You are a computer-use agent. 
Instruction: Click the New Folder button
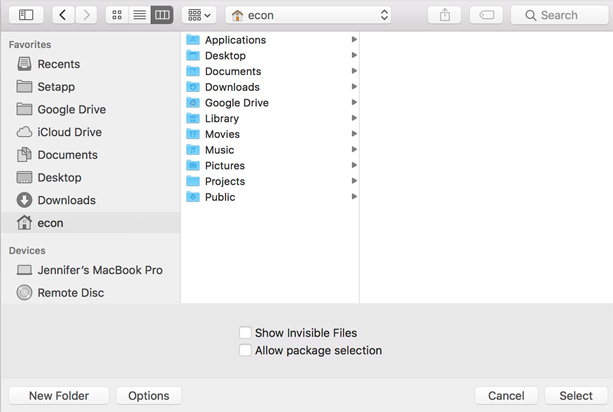coord(59,396)
